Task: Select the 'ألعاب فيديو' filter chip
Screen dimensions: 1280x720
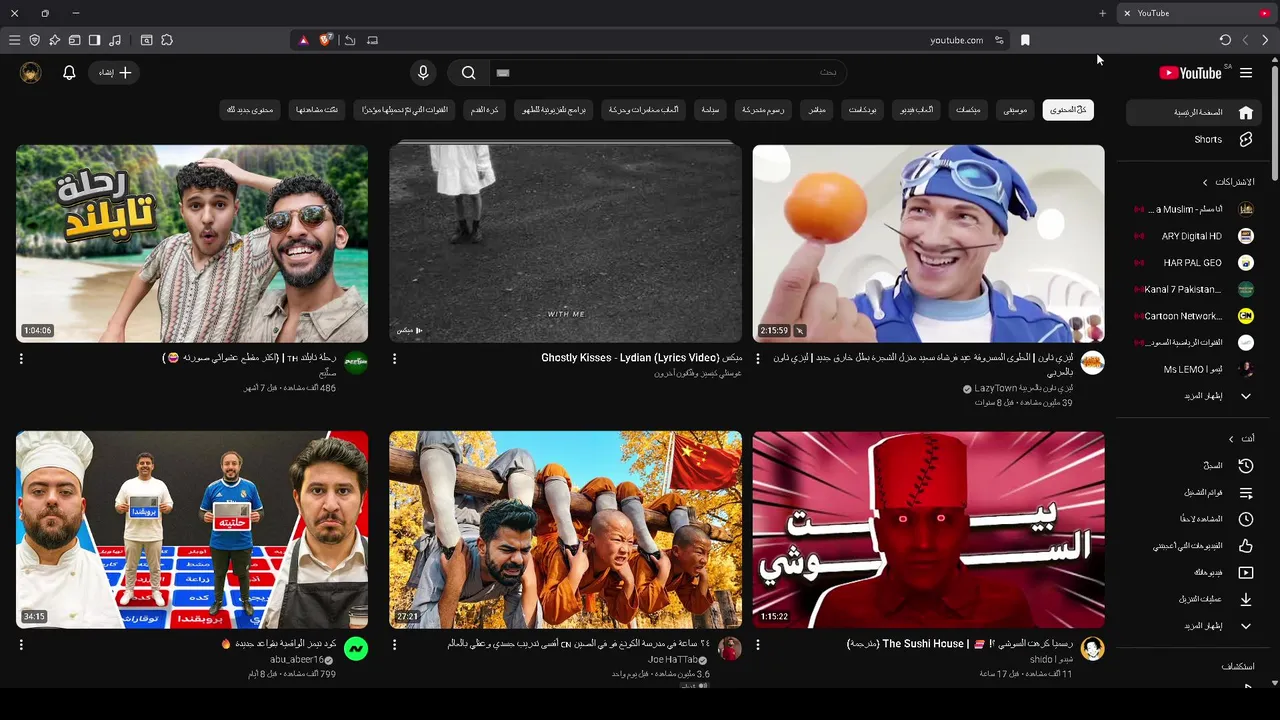Action: (917, 110)
